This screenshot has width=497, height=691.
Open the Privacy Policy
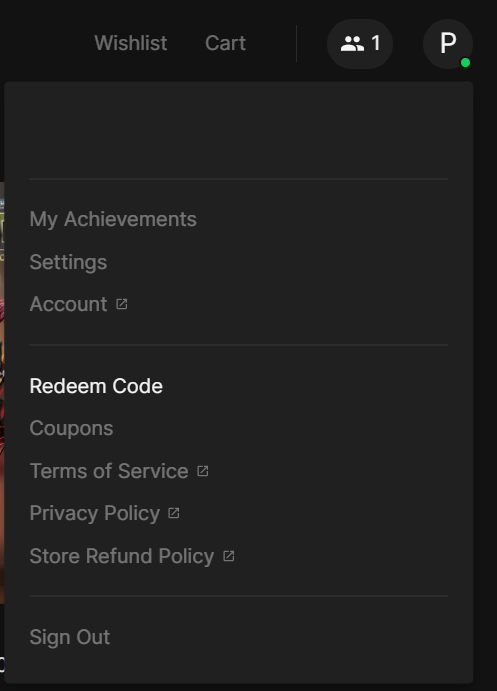pyautogui.click(x=95, y=513)
